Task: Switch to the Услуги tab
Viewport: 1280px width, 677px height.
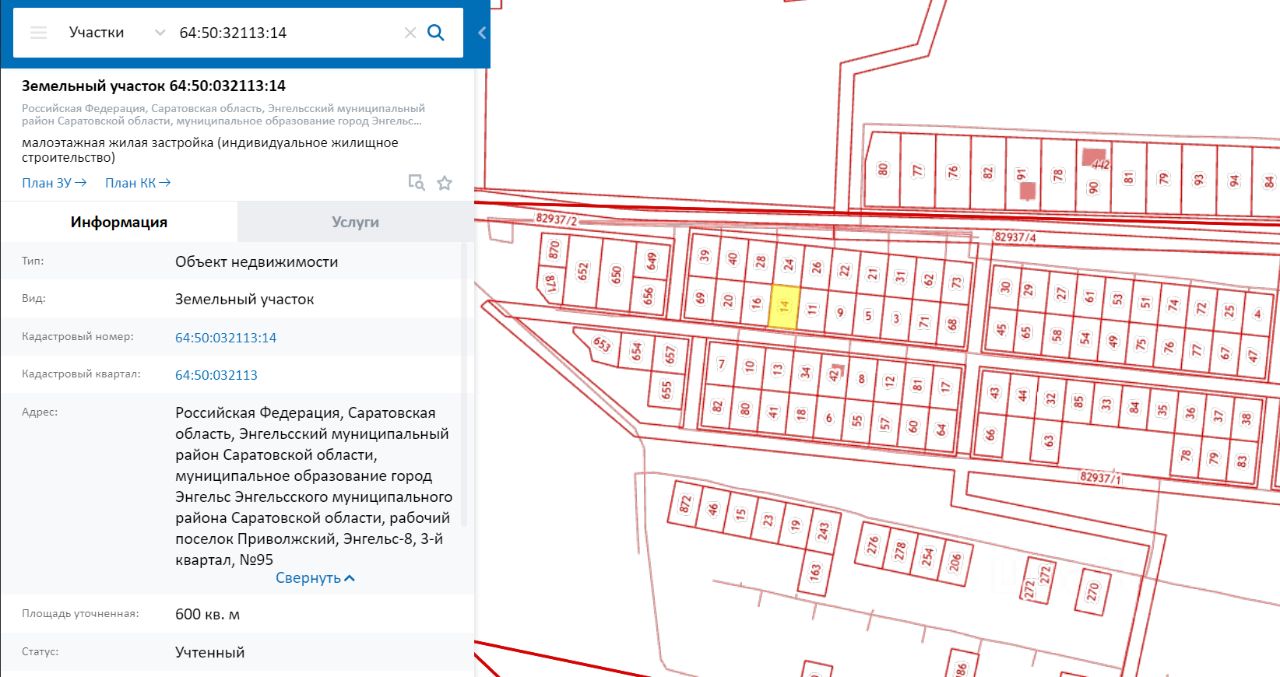Action: [355, 222]
